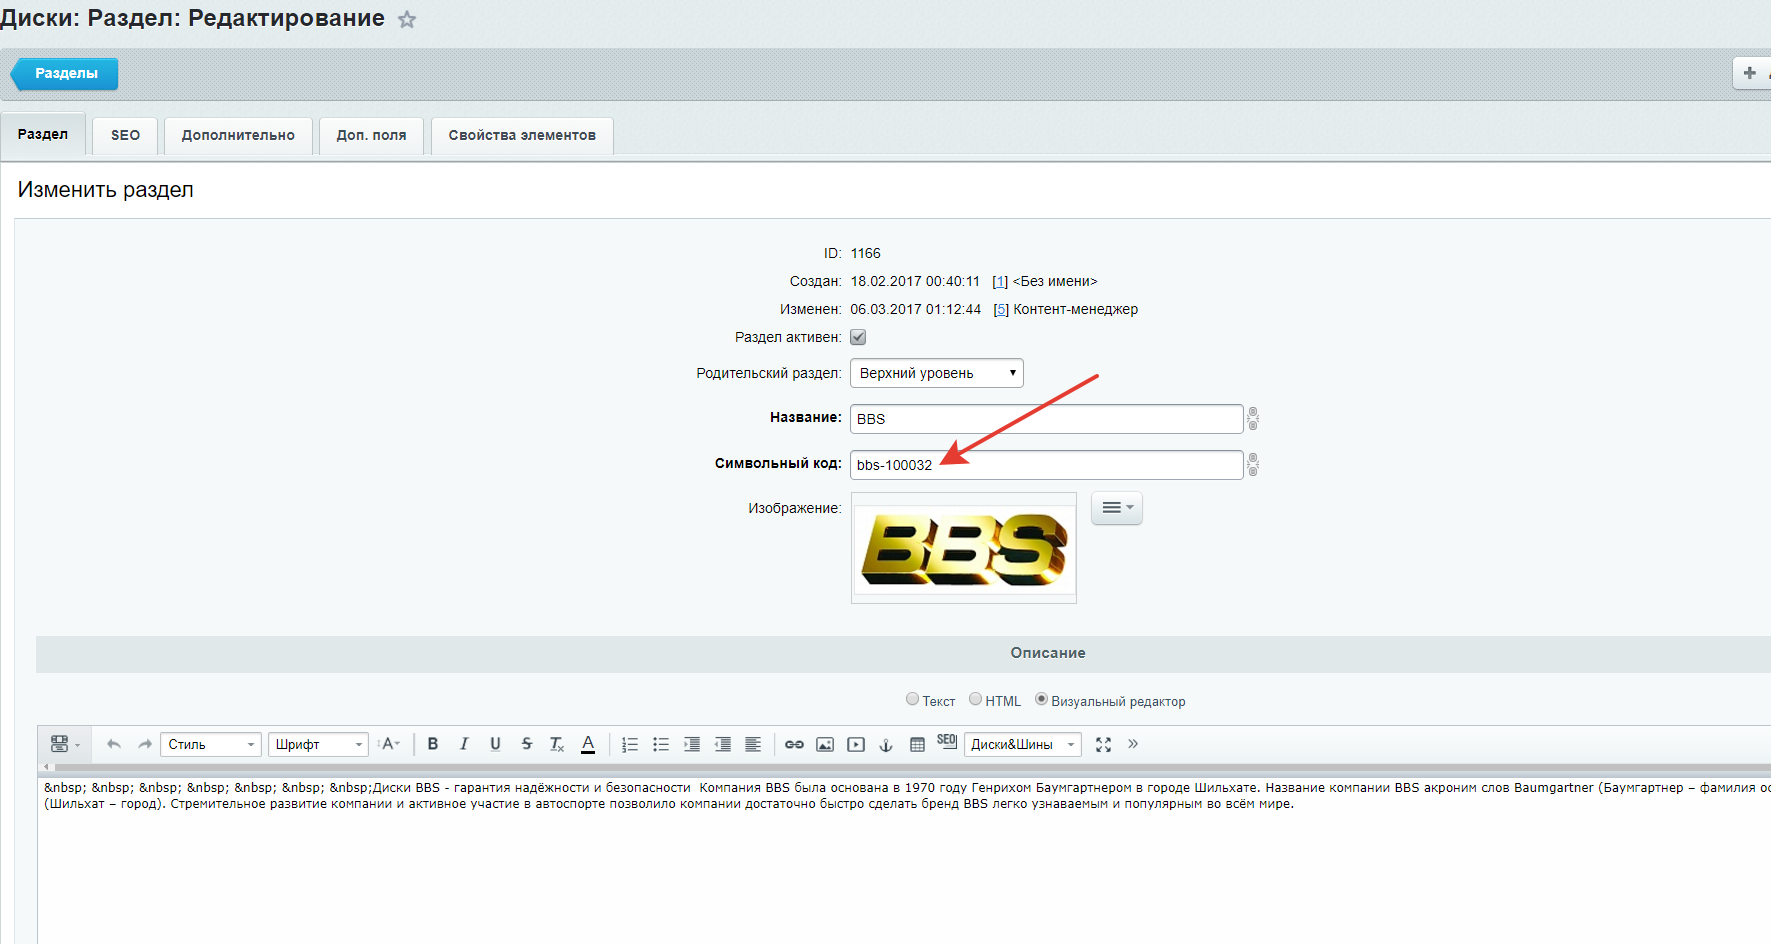Click Изменить раздел heading
The image size is (1771, 944).
106,190
